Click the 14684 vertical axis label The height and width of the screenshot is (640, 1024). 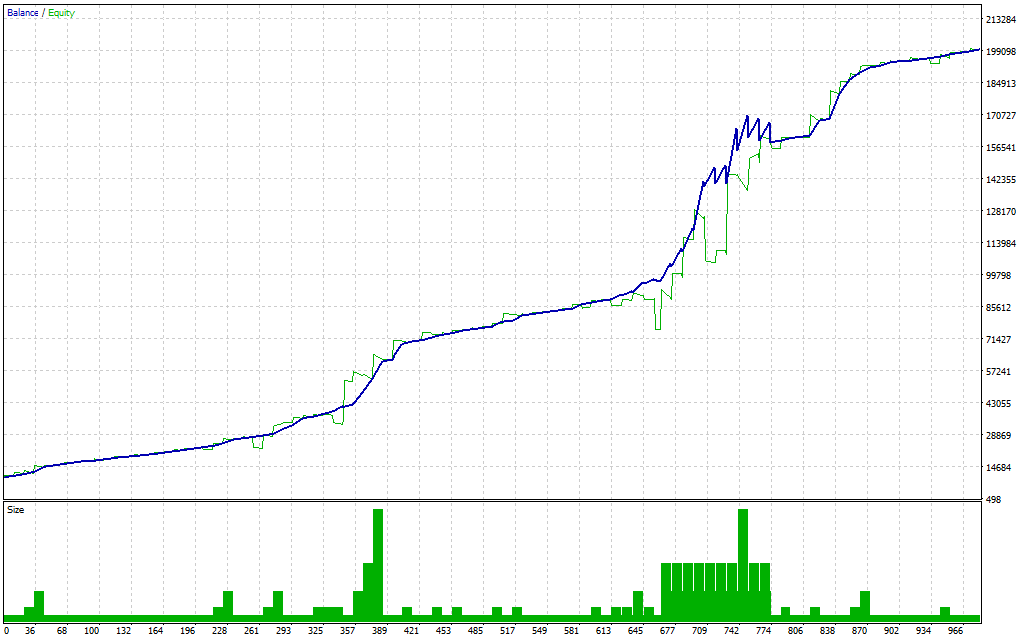click(x=1001, y=468)
